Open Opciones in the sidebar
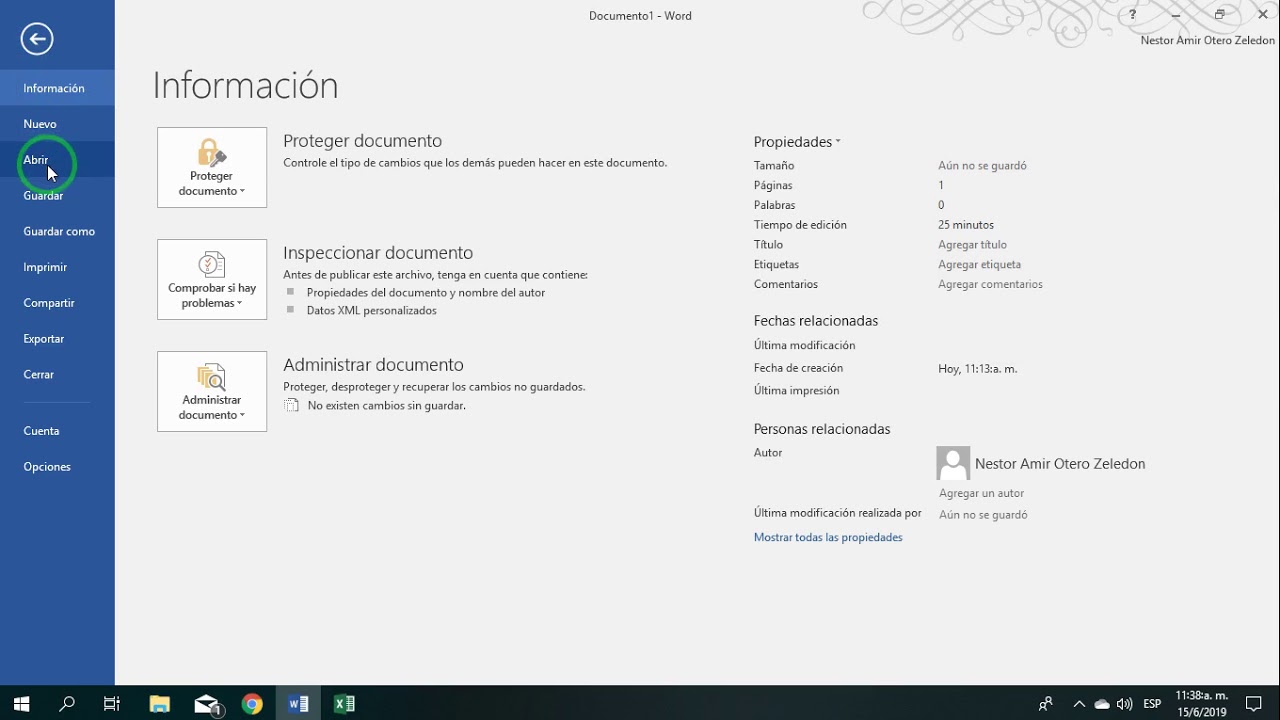The height and width of the screenshot is (720, 1280). tap(57, 467)
